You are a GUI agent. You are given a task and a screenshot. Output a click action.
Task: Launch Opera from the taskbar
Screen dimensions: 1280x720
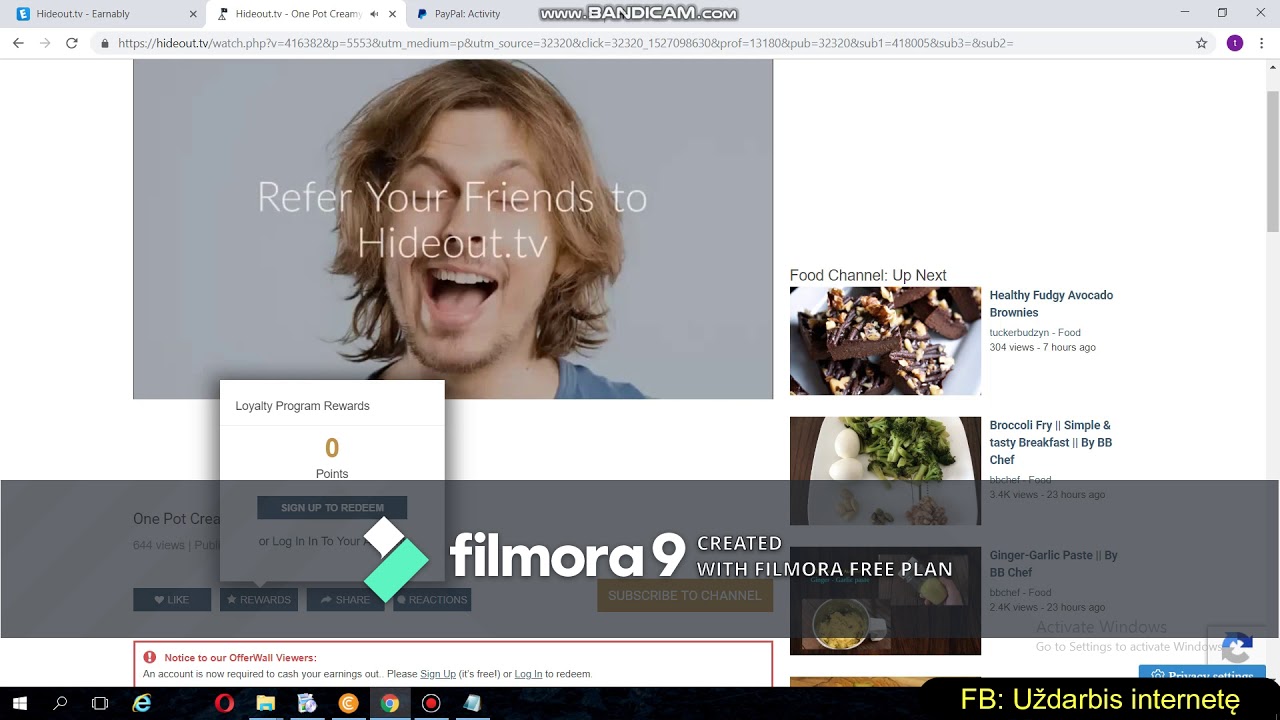click(x=224, y=703)
